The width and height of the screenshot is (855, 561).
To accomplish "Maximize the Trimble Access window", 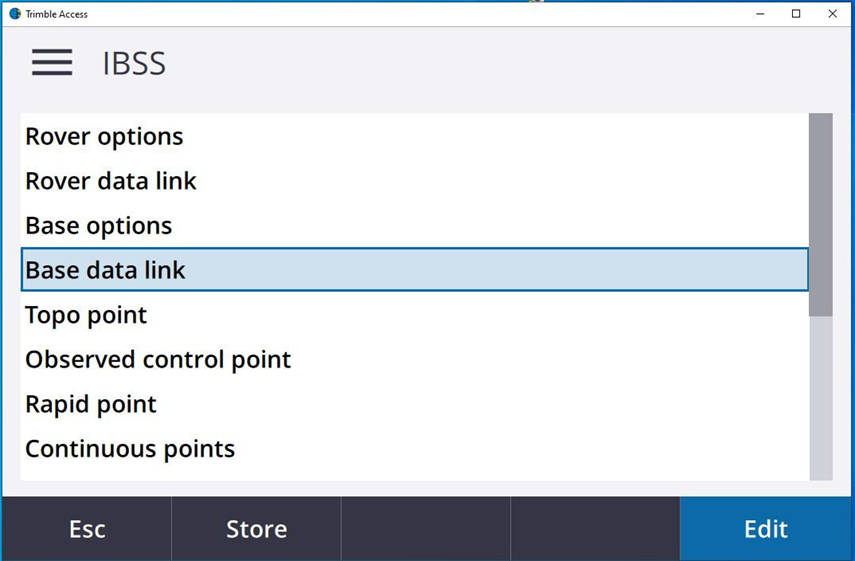I will tap(796, 14).
